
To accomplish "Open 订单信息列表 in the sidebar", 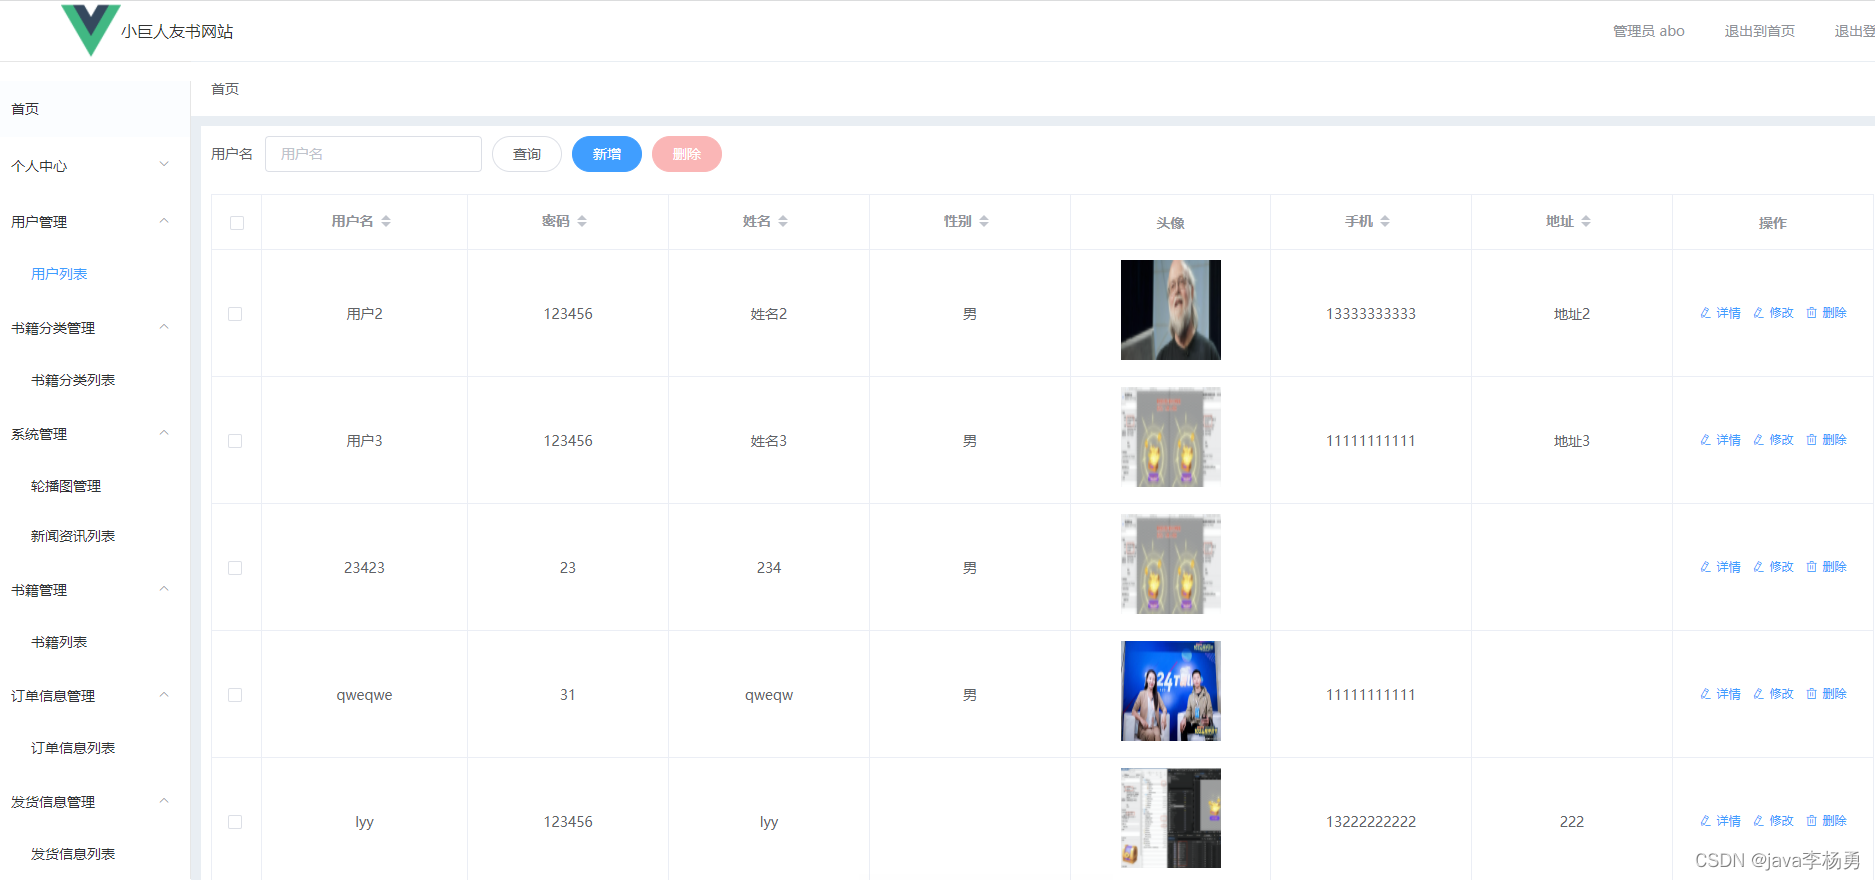I will 73,748.
